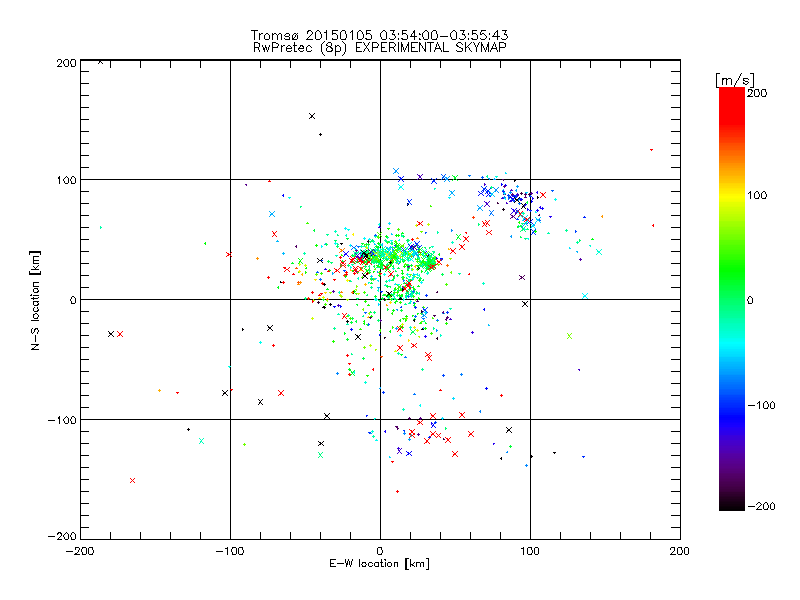Click the 'N-S location [km]' axis label
This screenshot has width=800, height=600.
pyautogui.click(x=35, y=300)
